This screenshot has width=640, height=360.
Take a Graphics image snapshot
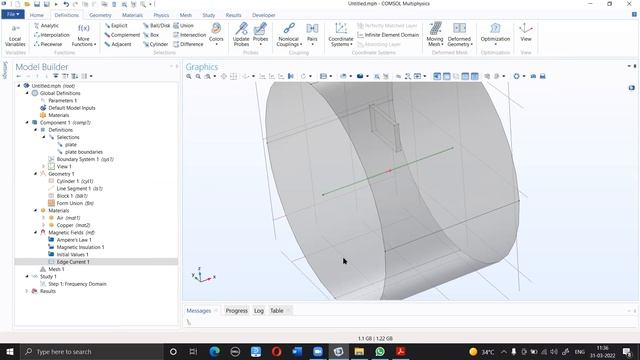533,76
